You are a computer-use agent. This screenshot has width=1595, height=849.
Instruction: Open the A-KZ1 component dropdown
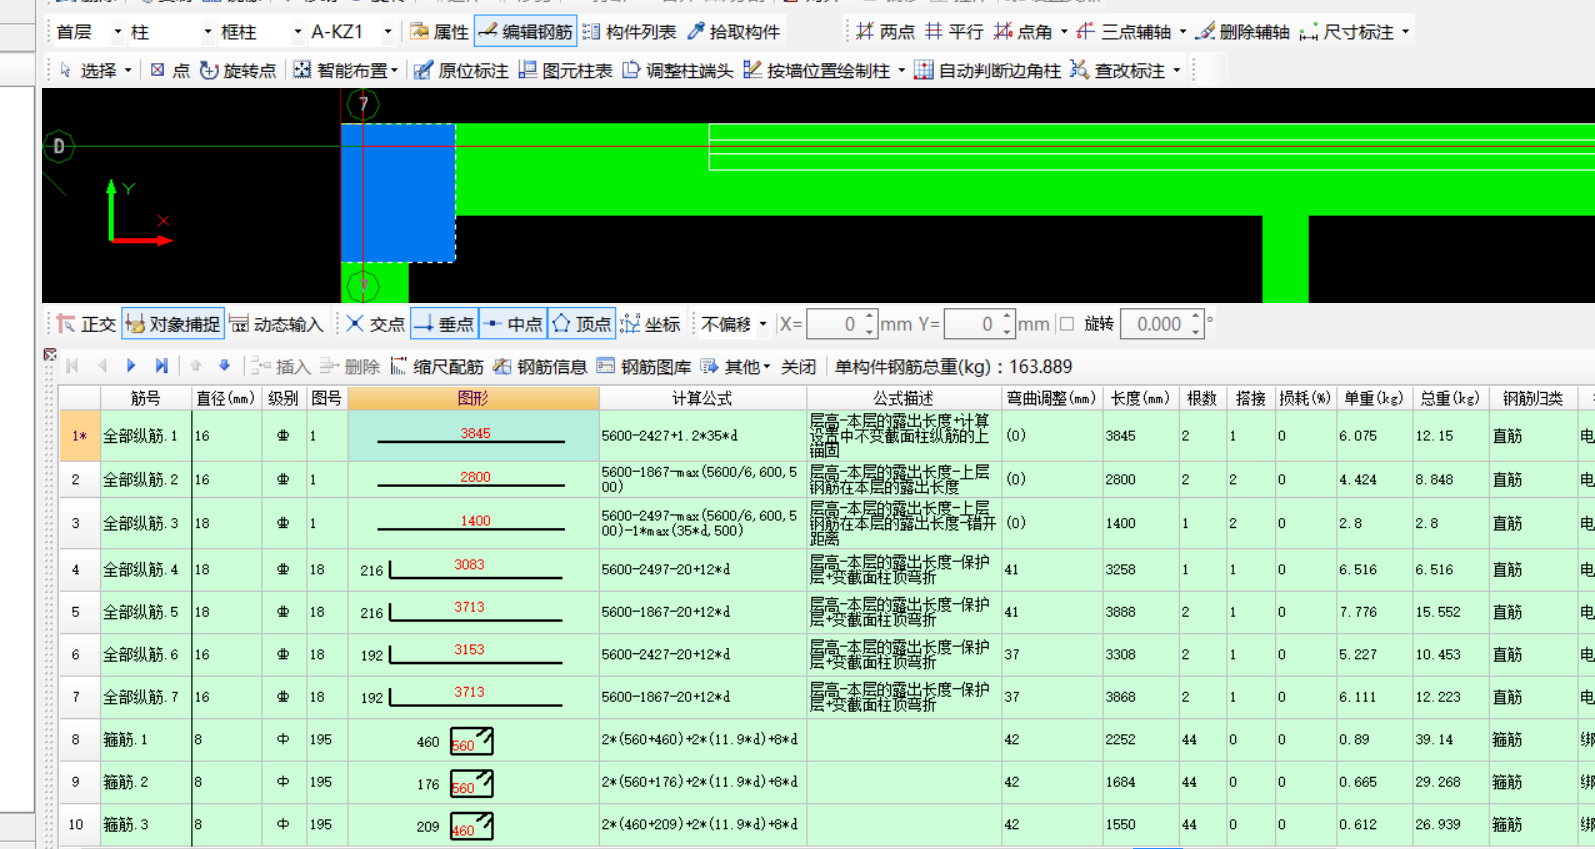point(388,32)
